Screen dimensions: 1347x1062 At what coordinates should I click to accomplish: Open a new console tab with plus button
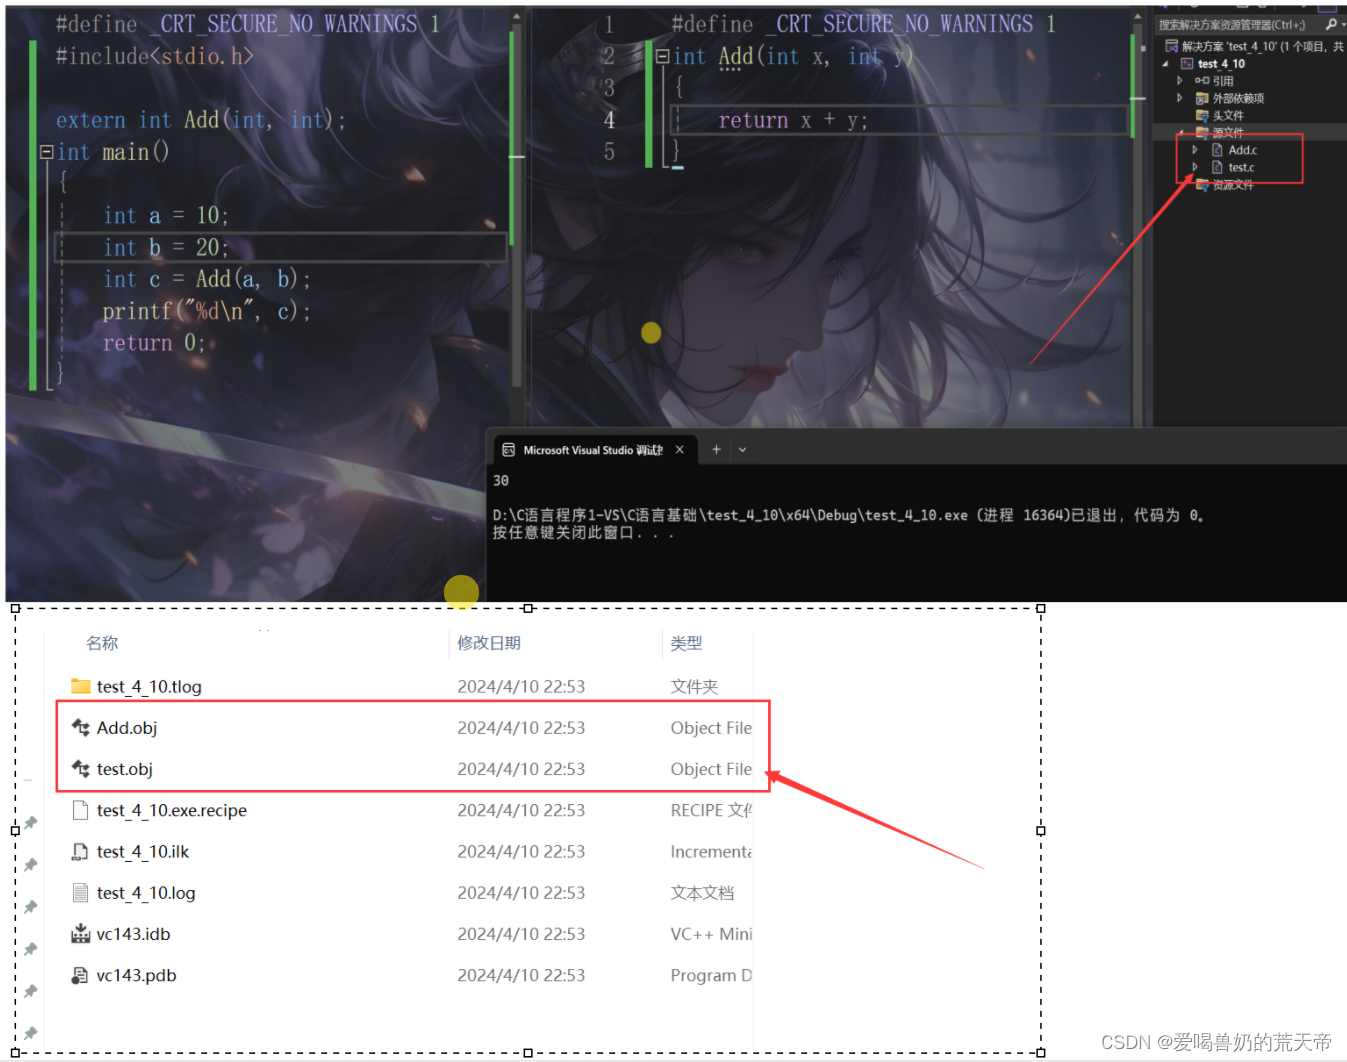click(x=716, y=450)
